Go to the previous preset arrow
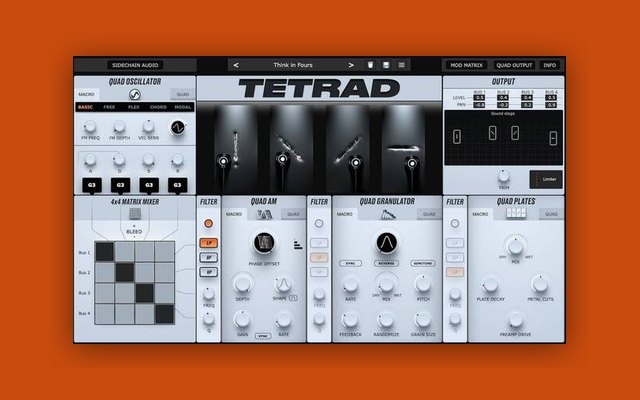Image resolution: width=640 pixels, height=400 pixels. coord(236,65)
